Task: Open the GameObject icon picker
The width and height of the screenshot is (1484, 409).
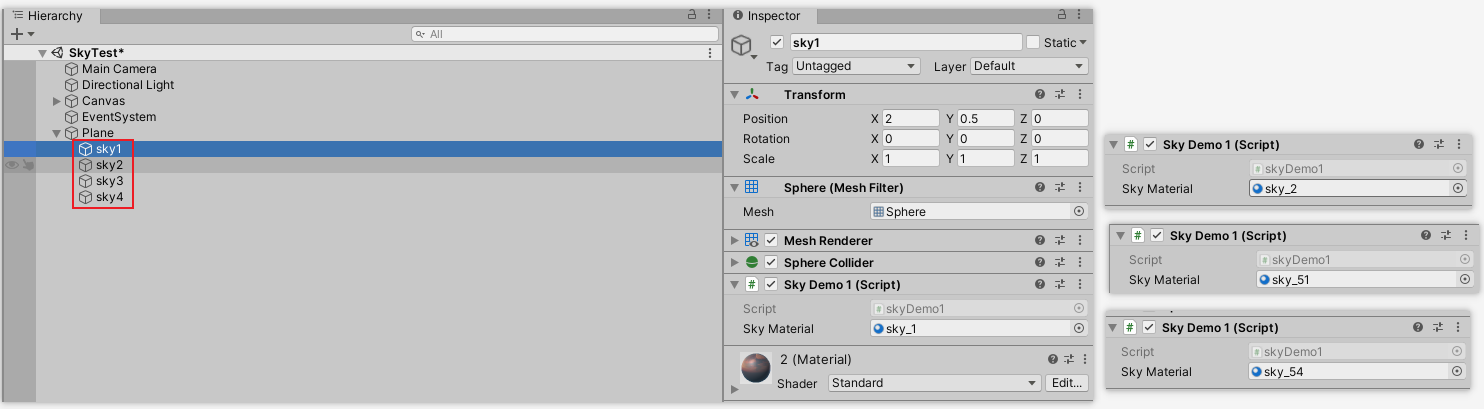Action: pos(743,47)
